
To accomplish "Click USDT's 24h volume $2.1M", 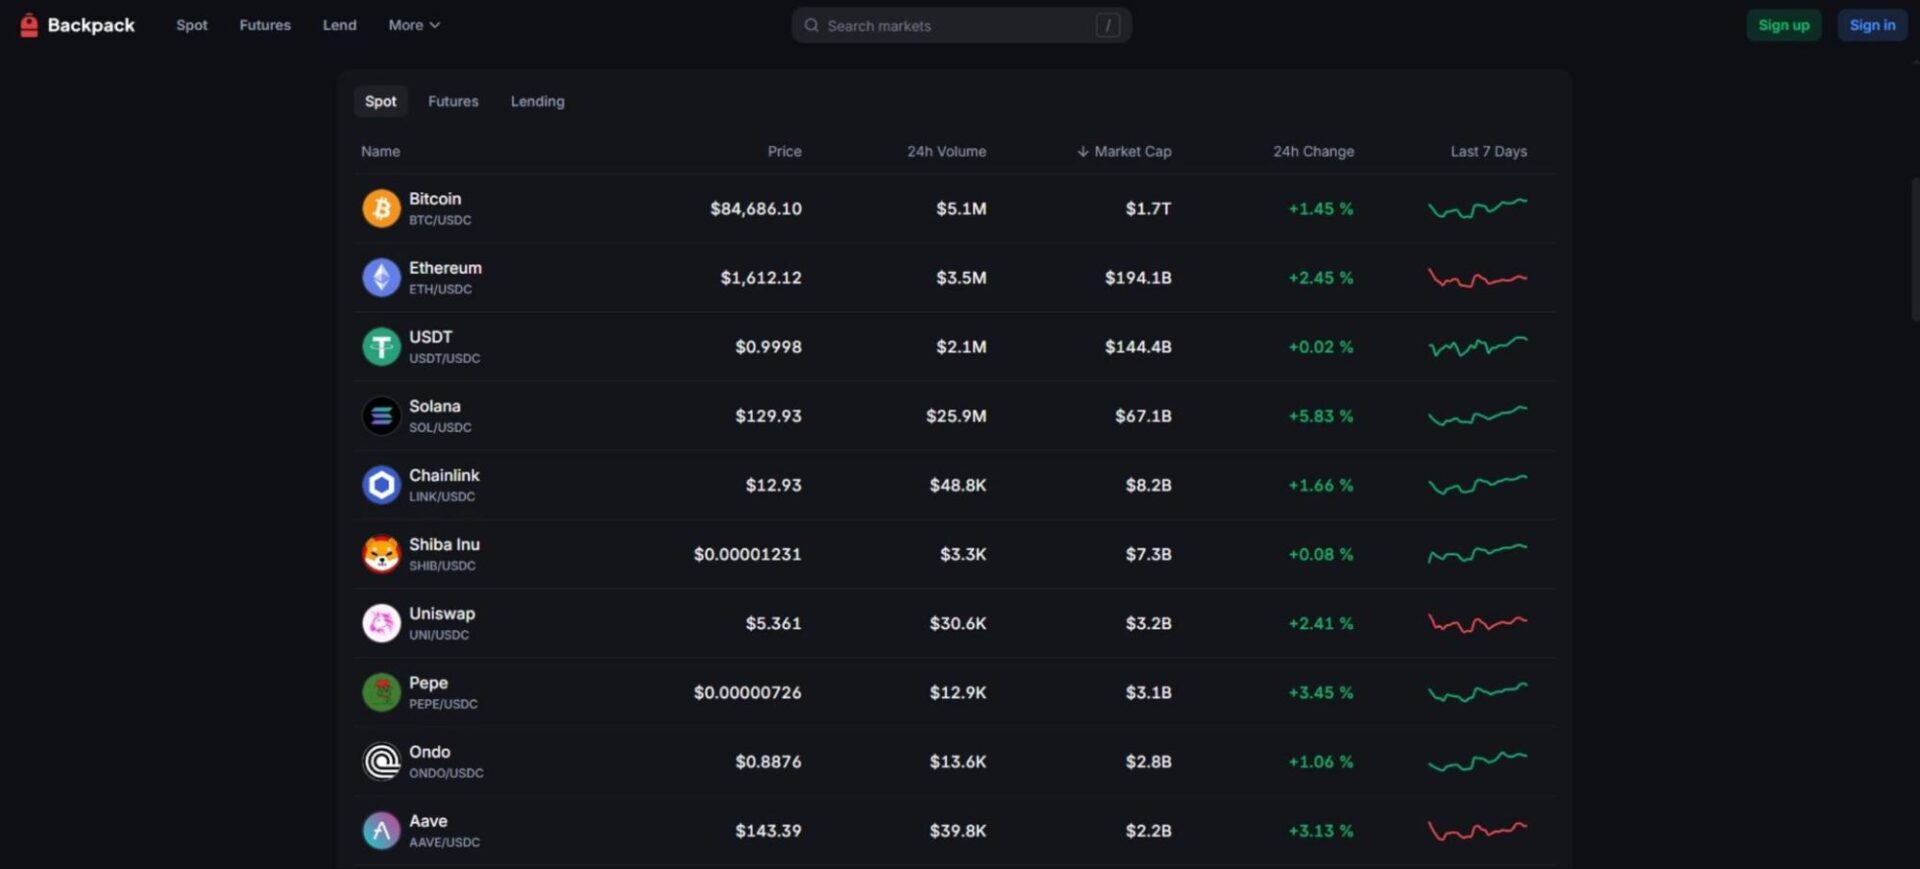I will click(x=961, y=347).
